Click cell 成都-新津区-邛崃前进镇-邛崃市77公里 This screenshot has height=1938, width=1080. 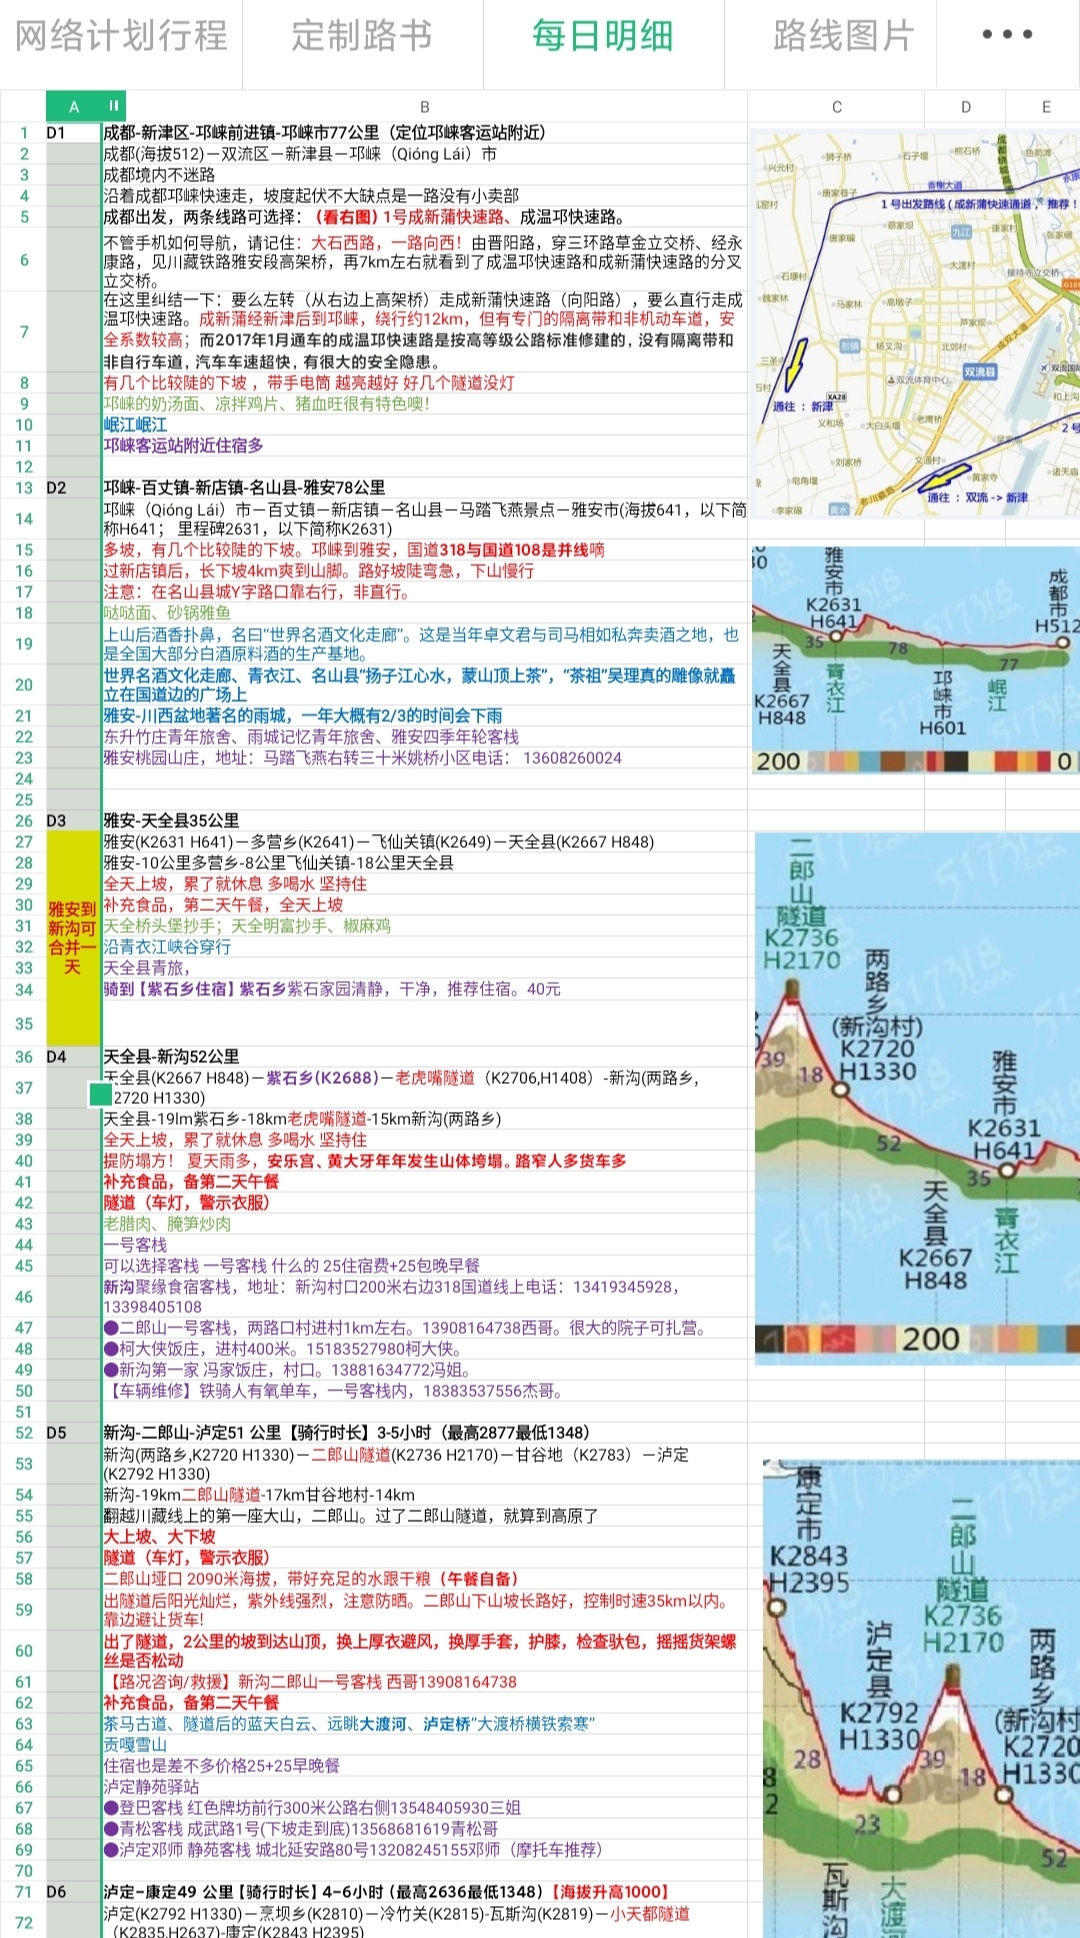coord(424,132)
